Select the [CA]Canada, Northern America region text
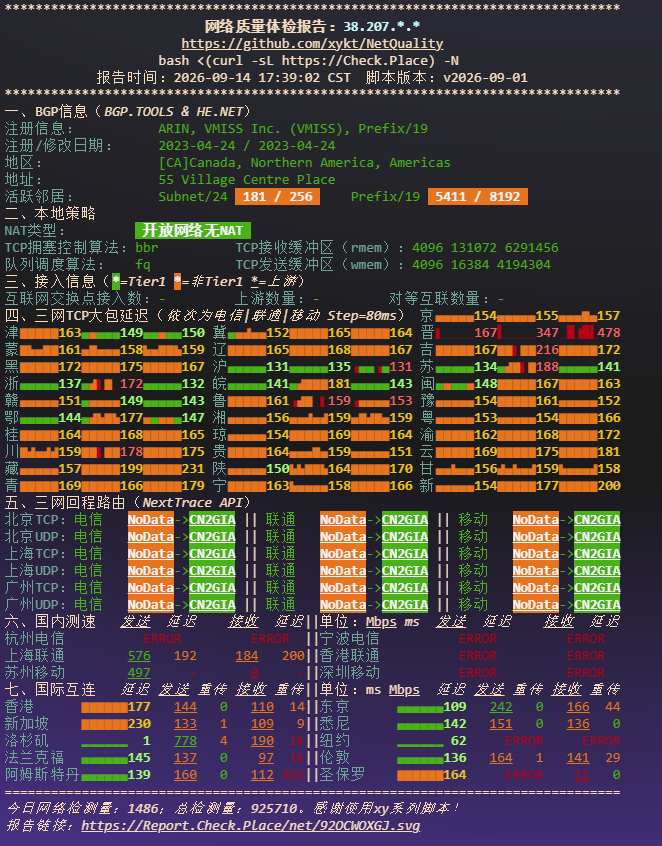The image size is (662, 846). pos(304,162)
